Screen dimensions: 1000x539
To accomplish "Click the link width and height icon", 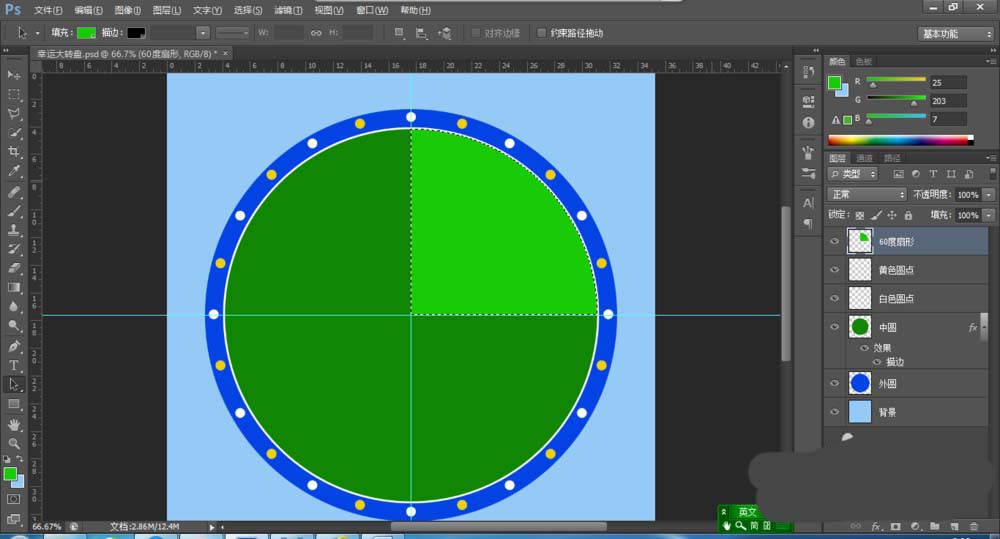I will point(316,33).
